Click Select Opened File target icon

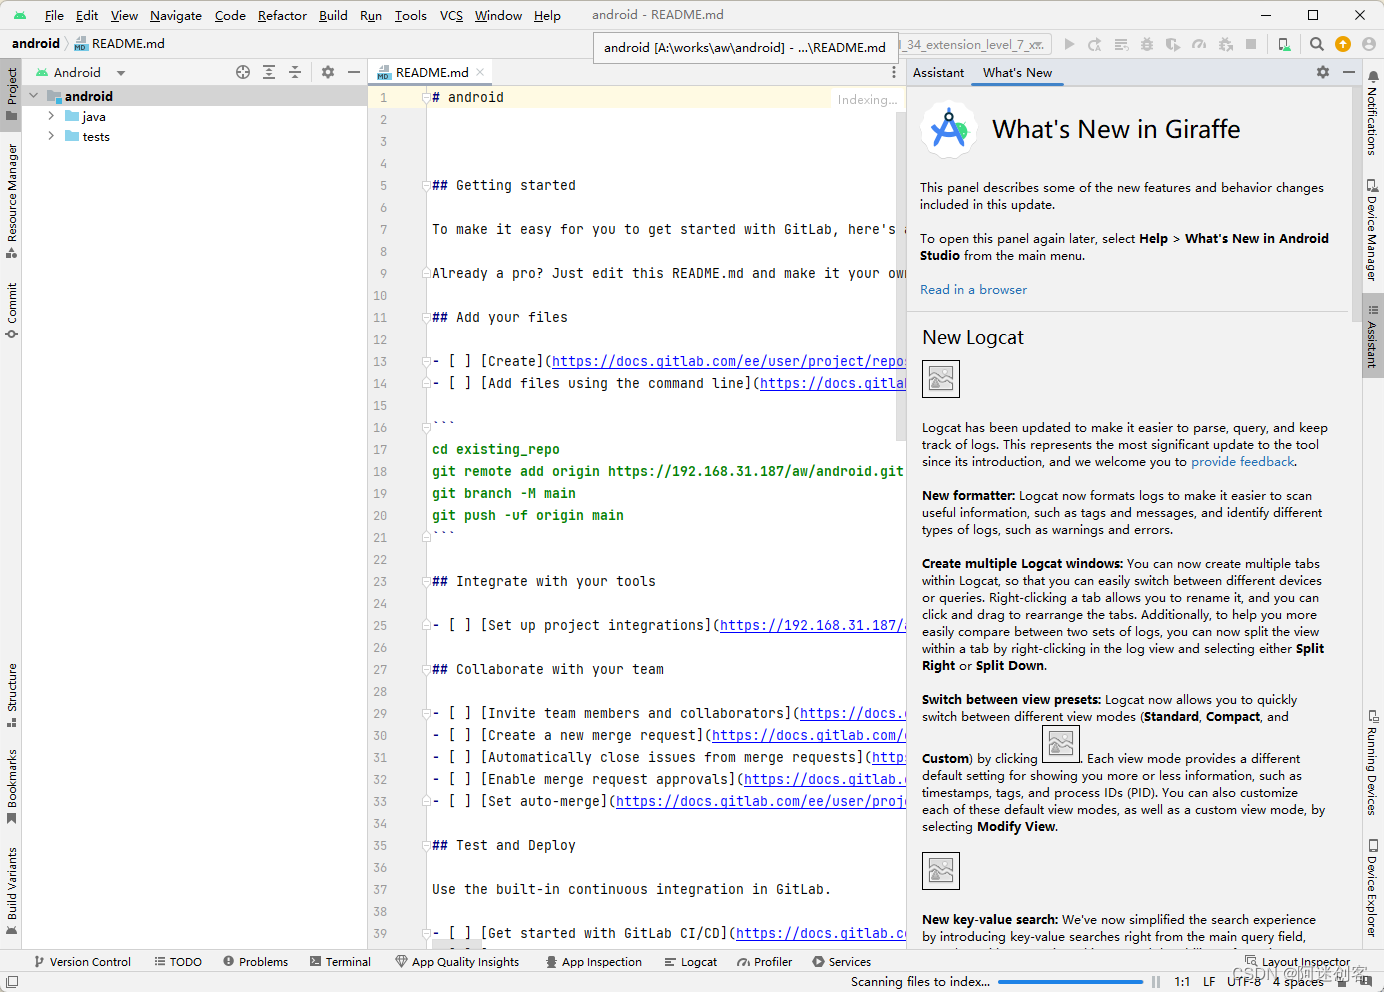(243, 72)
